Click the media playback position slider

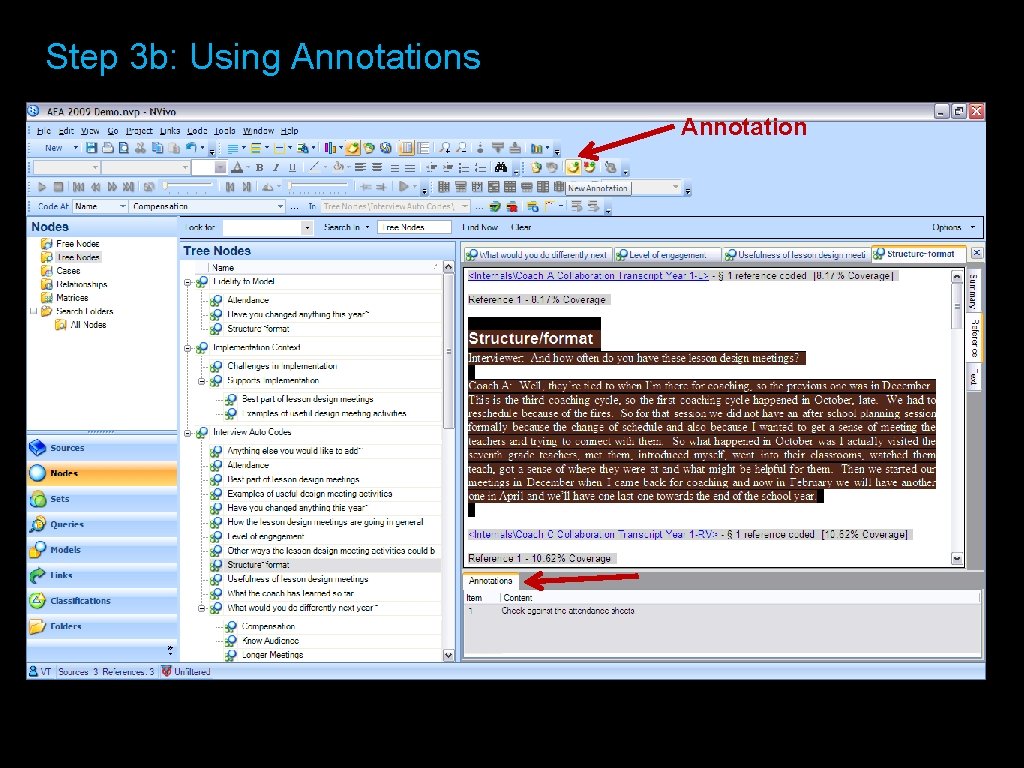coord(189,187)
